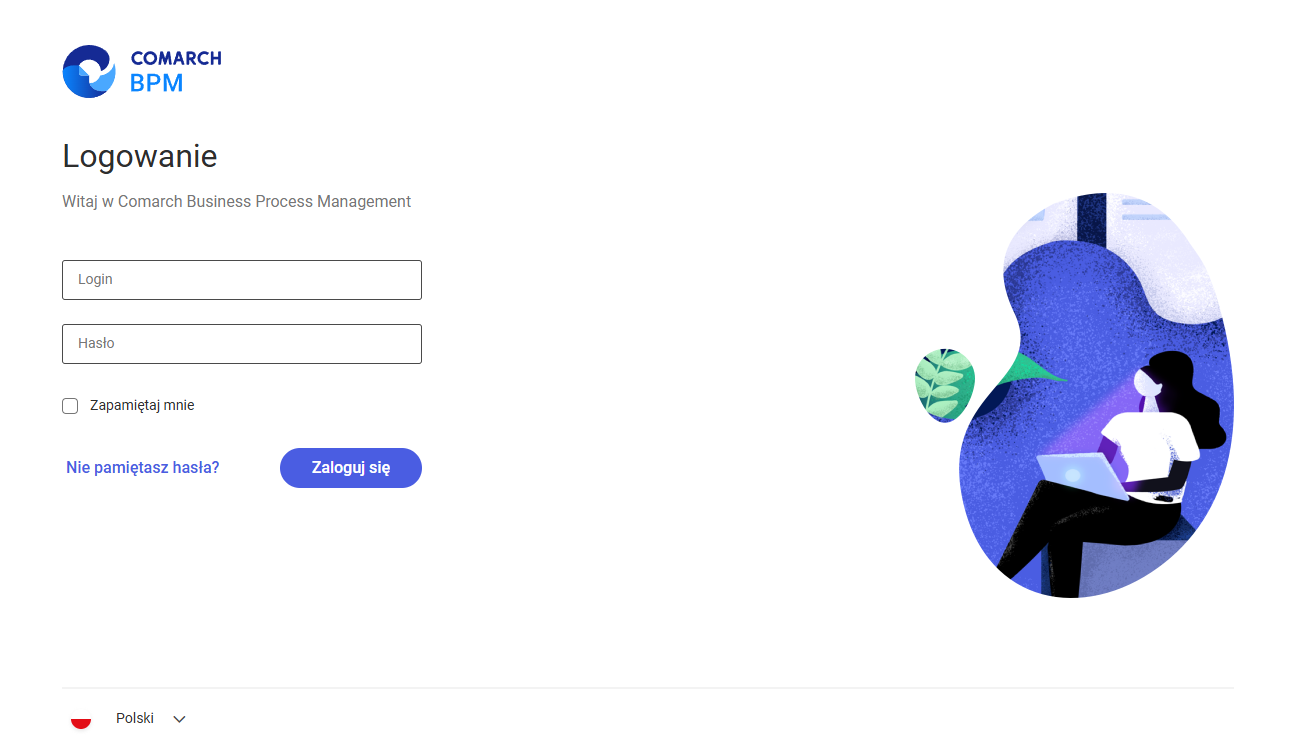Click the COMARCH BPM wordmark text

[175, 71]
